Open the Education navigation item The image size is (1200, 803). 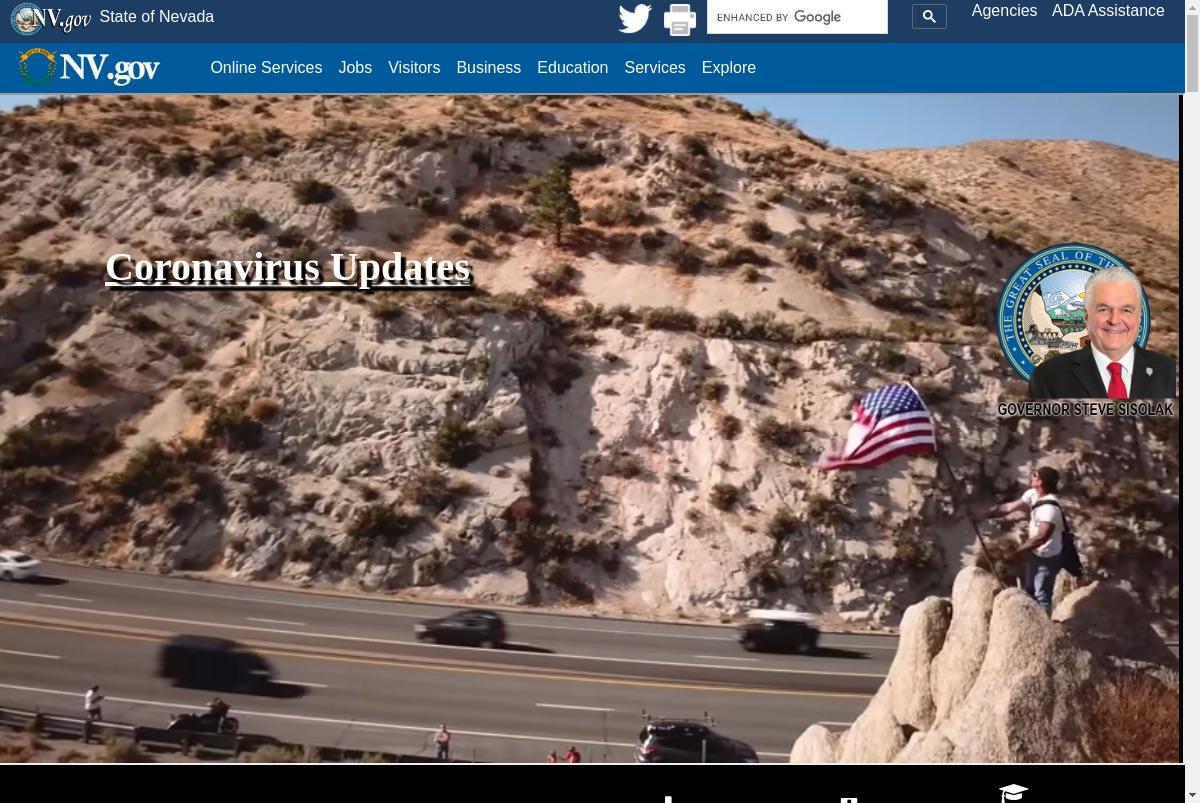572,68
